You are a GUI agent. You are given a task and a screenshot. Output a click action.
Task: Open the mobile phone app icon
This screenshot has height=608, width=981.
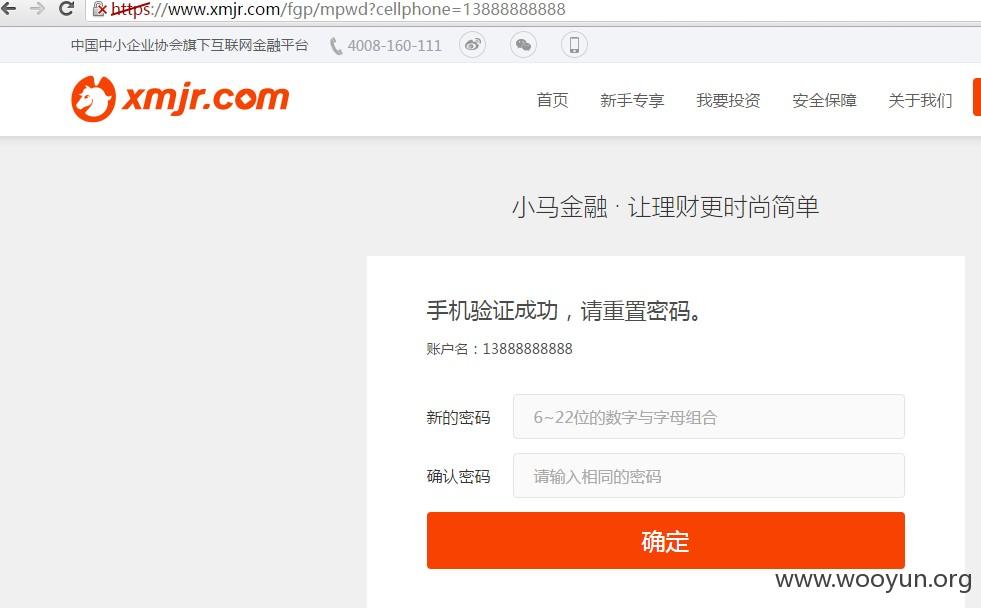point(574,45)
